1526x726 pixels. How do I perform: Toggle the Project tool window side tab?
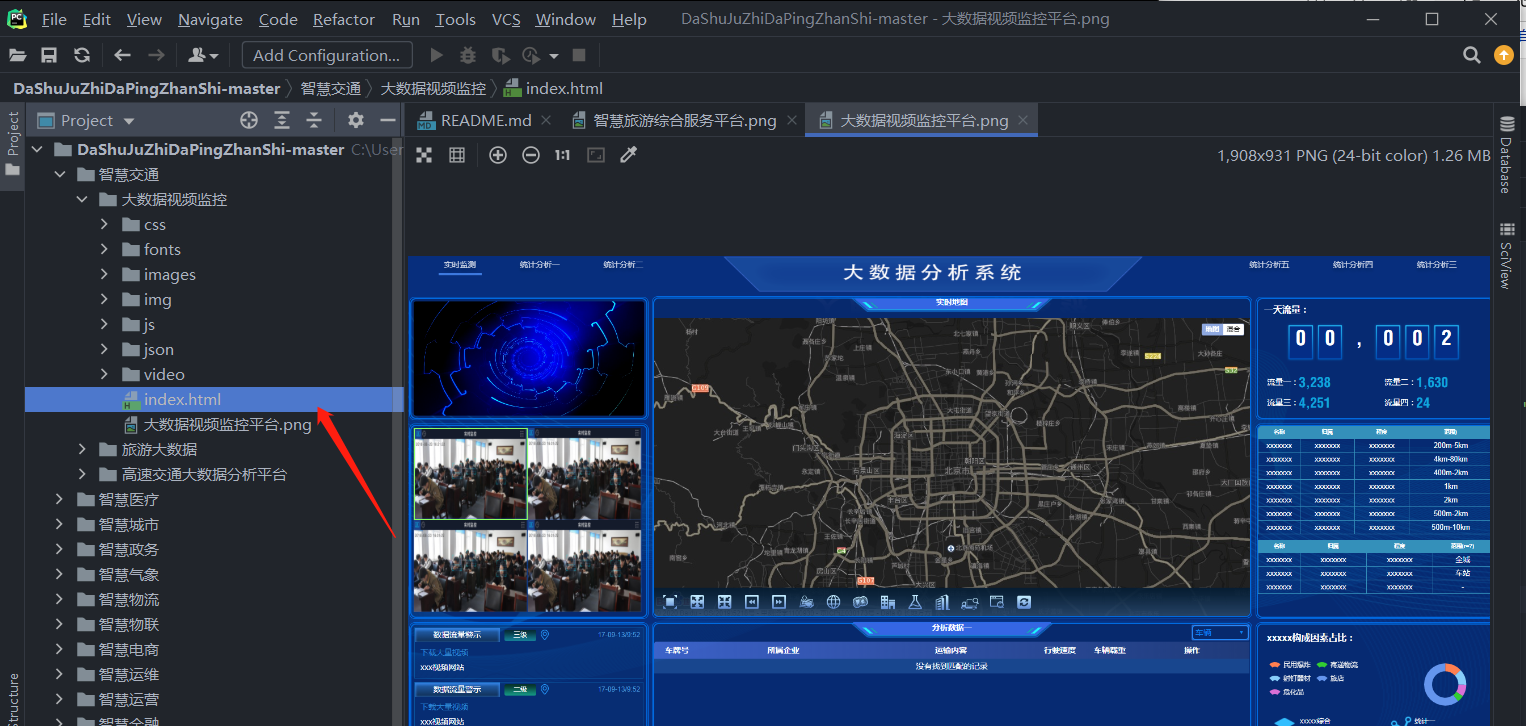(x=12, y=143)
